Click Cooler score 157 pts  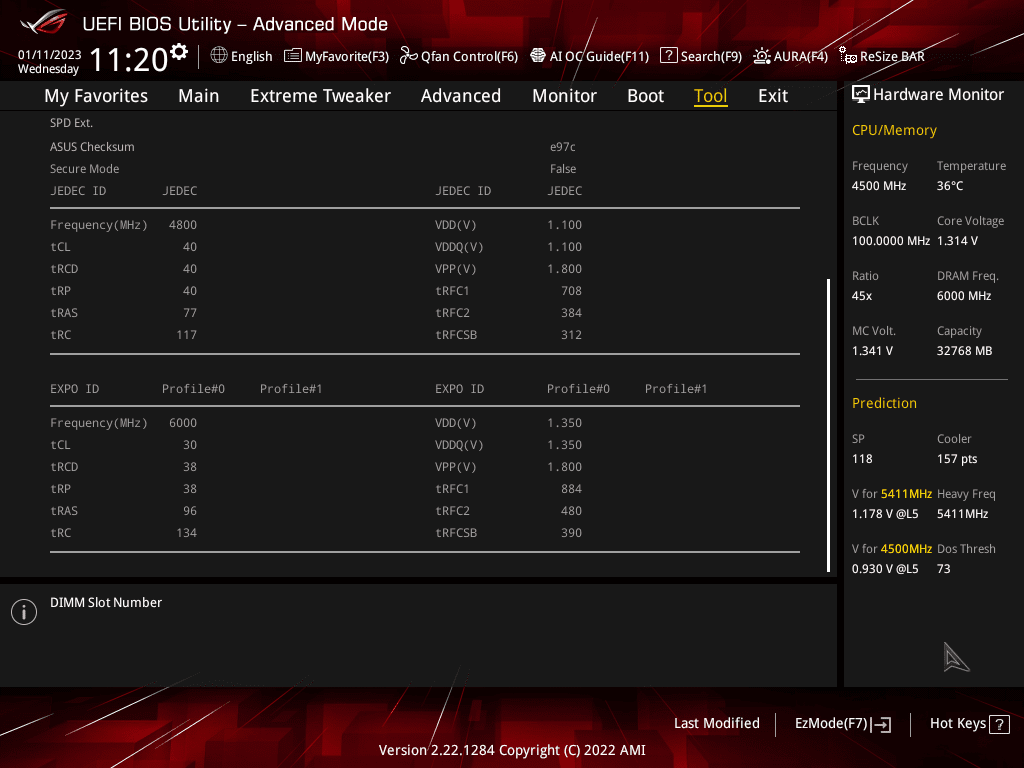(957, 459)
